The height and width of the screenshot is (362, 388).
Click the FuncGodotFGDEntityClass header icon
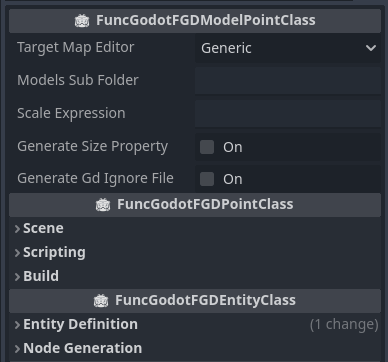101,301
